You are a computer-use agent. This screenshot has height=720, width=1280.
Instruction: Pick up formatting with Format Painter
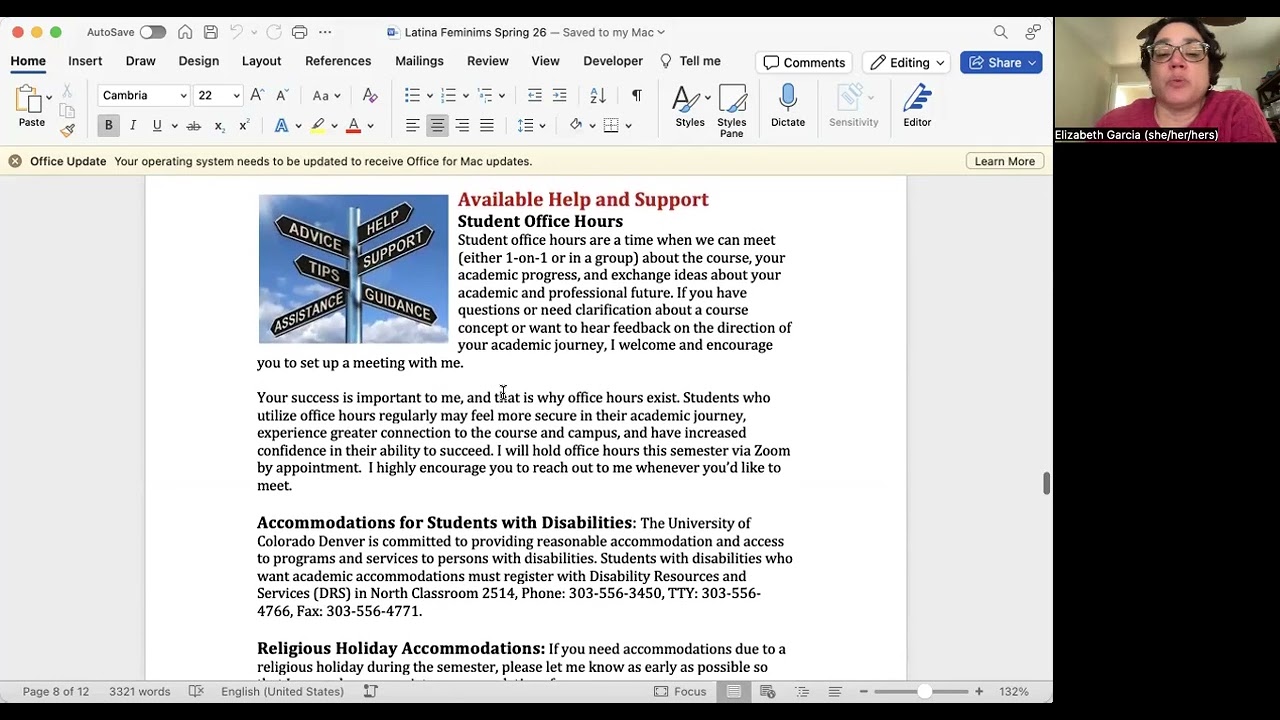[x=67, y=129]
